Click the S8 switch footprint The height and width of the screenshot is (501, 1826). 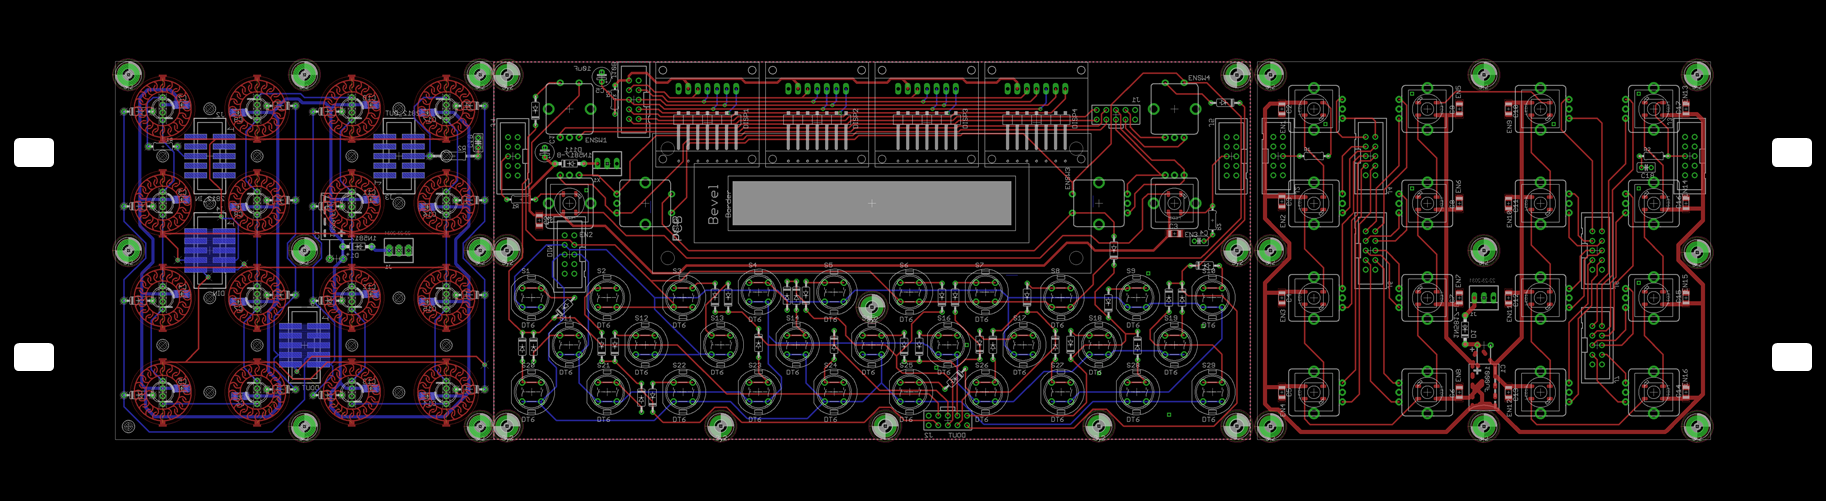1060,297
